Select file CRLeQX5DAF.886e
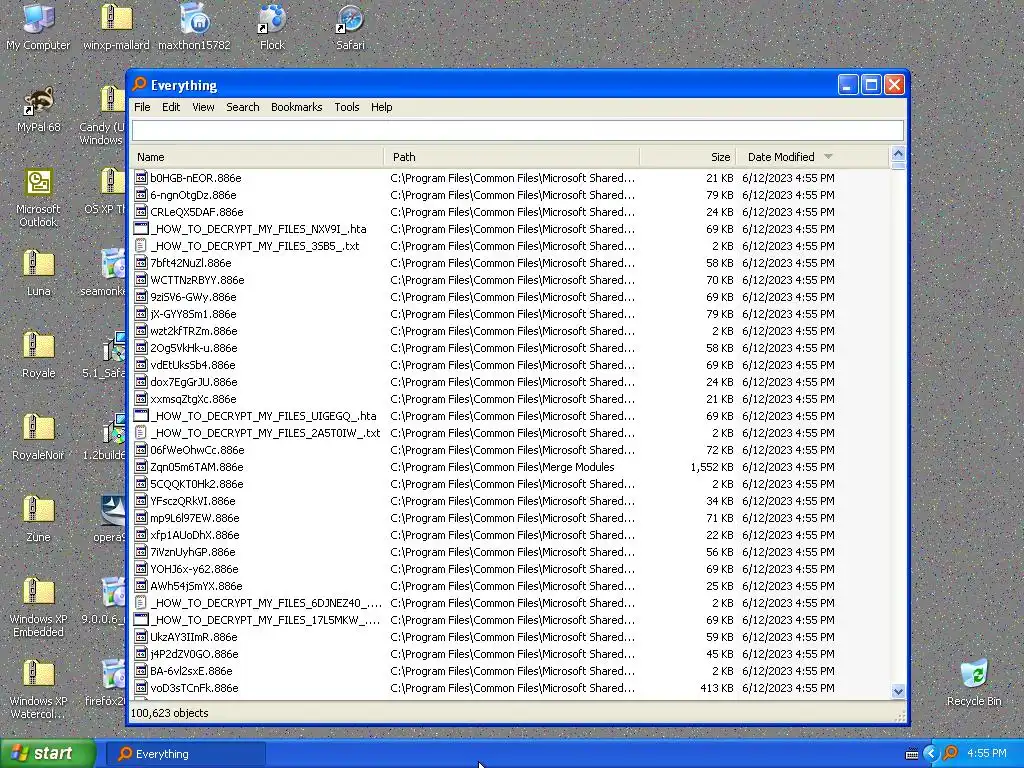 197,212
